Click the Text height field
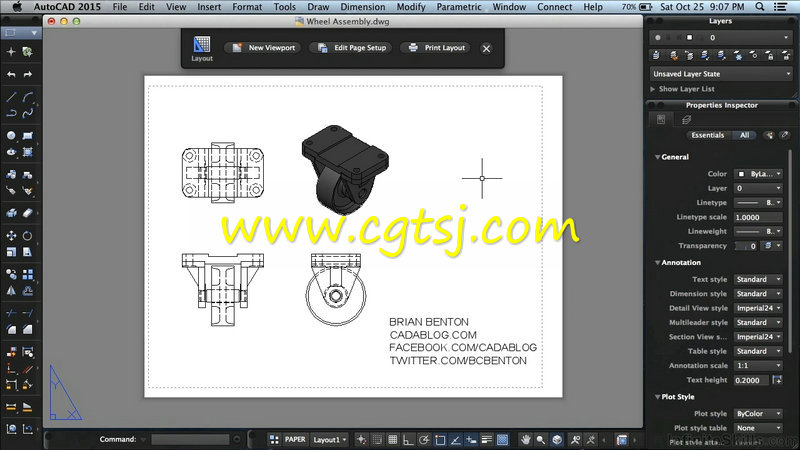Image resolution: width=800 pixels, height=450 pixels. 752,380
